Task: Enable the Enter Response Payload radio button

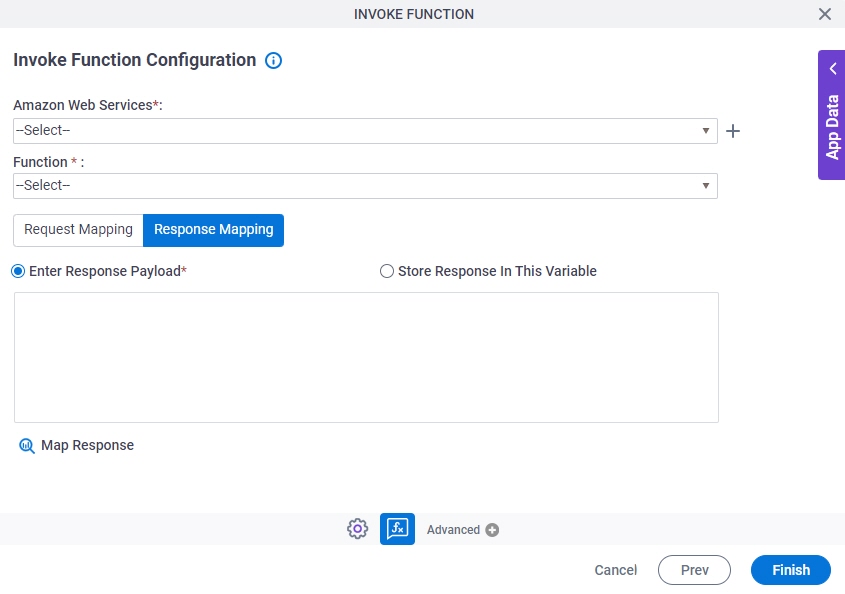Action: click(x=16, y=271)
